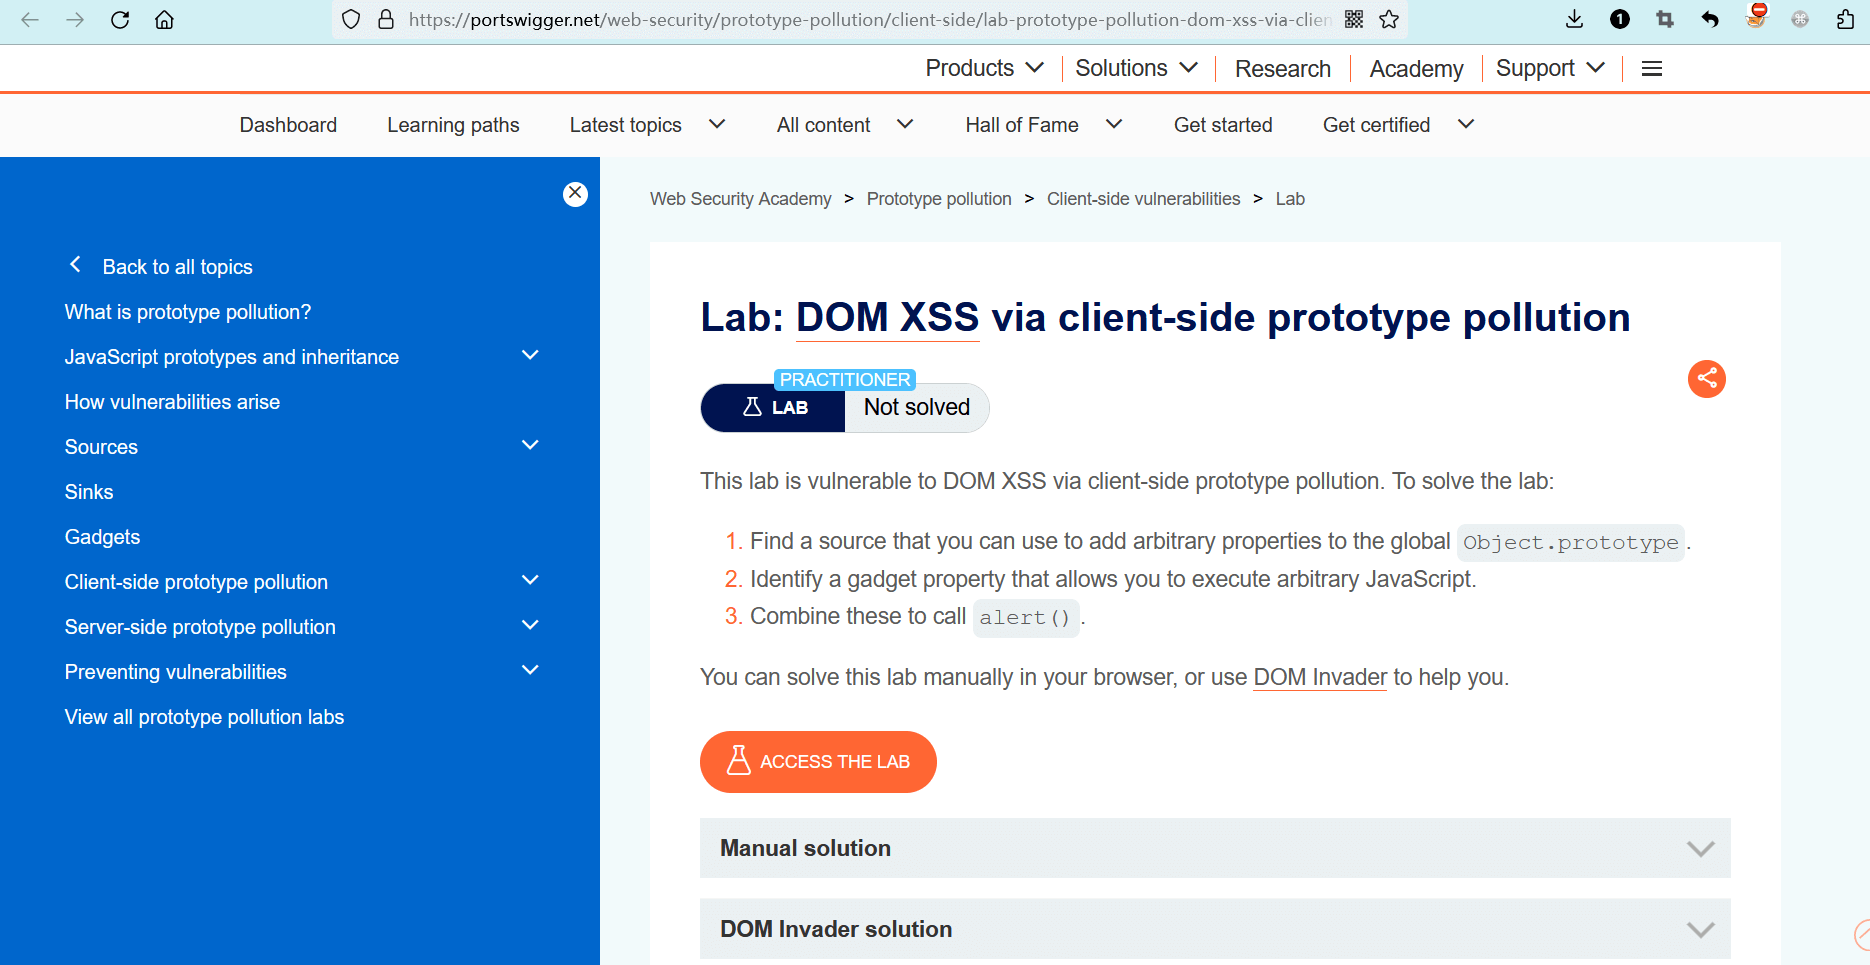Viewport: 1870px width, 965px height.
Task: Go to the Dashboard tab
Action: point(288,125)
